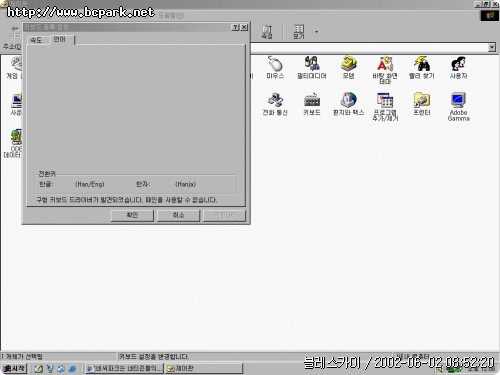The width and height of the screenshot is (500, 375).
Task: Click the 구형 키보드 드라이버 warning message
Action: pos(127,200)
